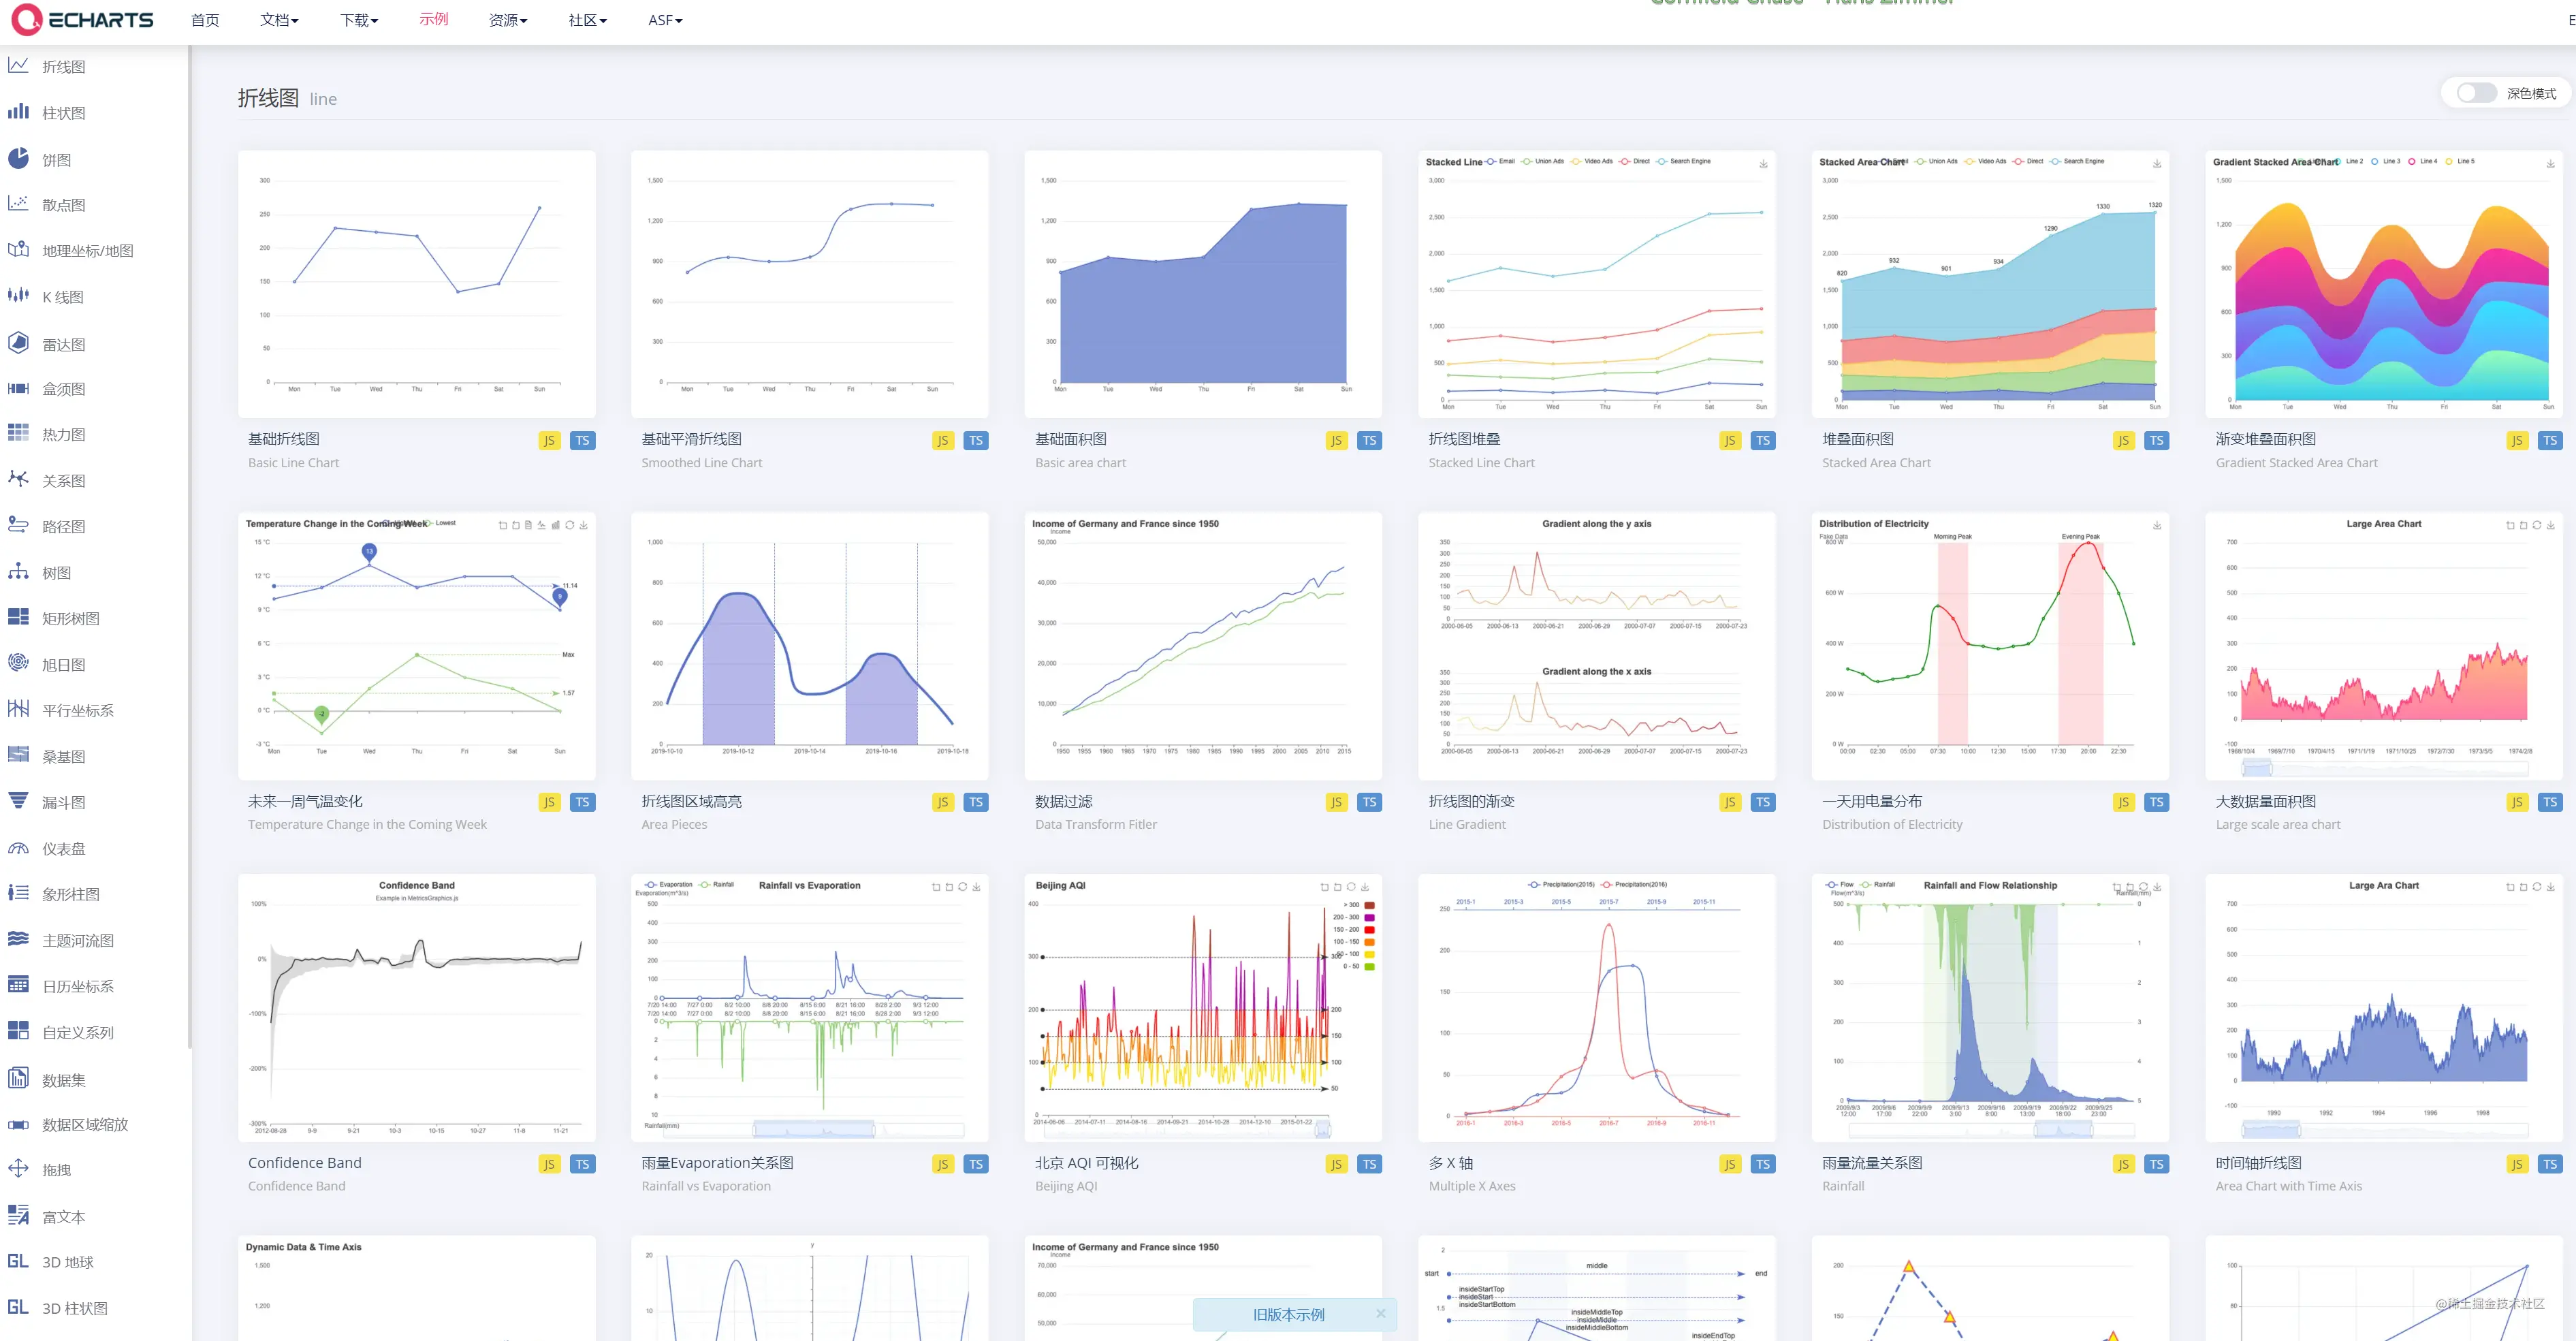Screen dimensions: 2576x1341
Task: Open TS version of 堆叠面积图
Action: click(x=2157, y=440)
